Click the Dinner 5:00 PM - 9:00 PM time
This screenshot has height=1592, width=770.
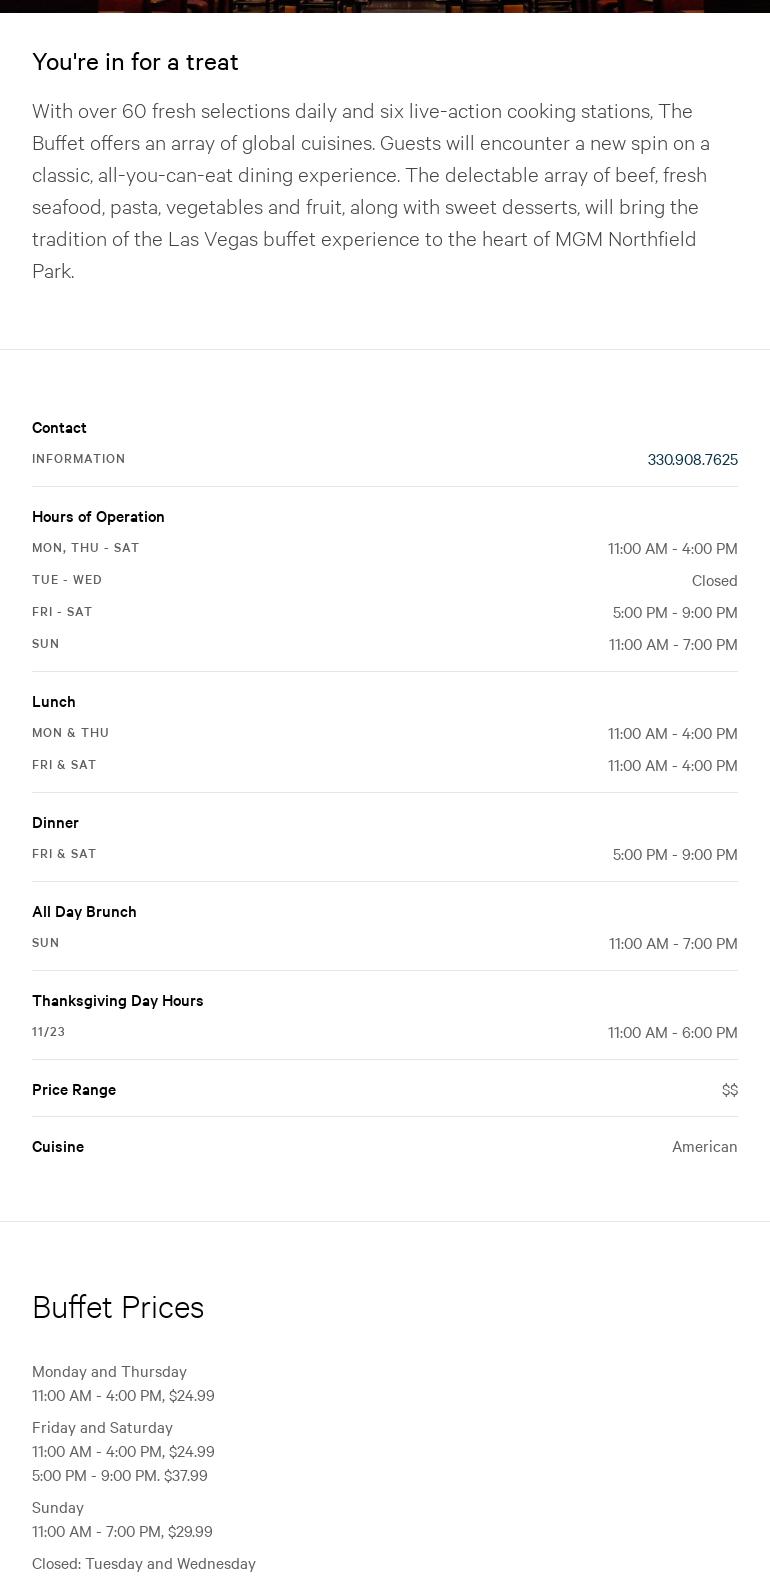click(674, 855)
